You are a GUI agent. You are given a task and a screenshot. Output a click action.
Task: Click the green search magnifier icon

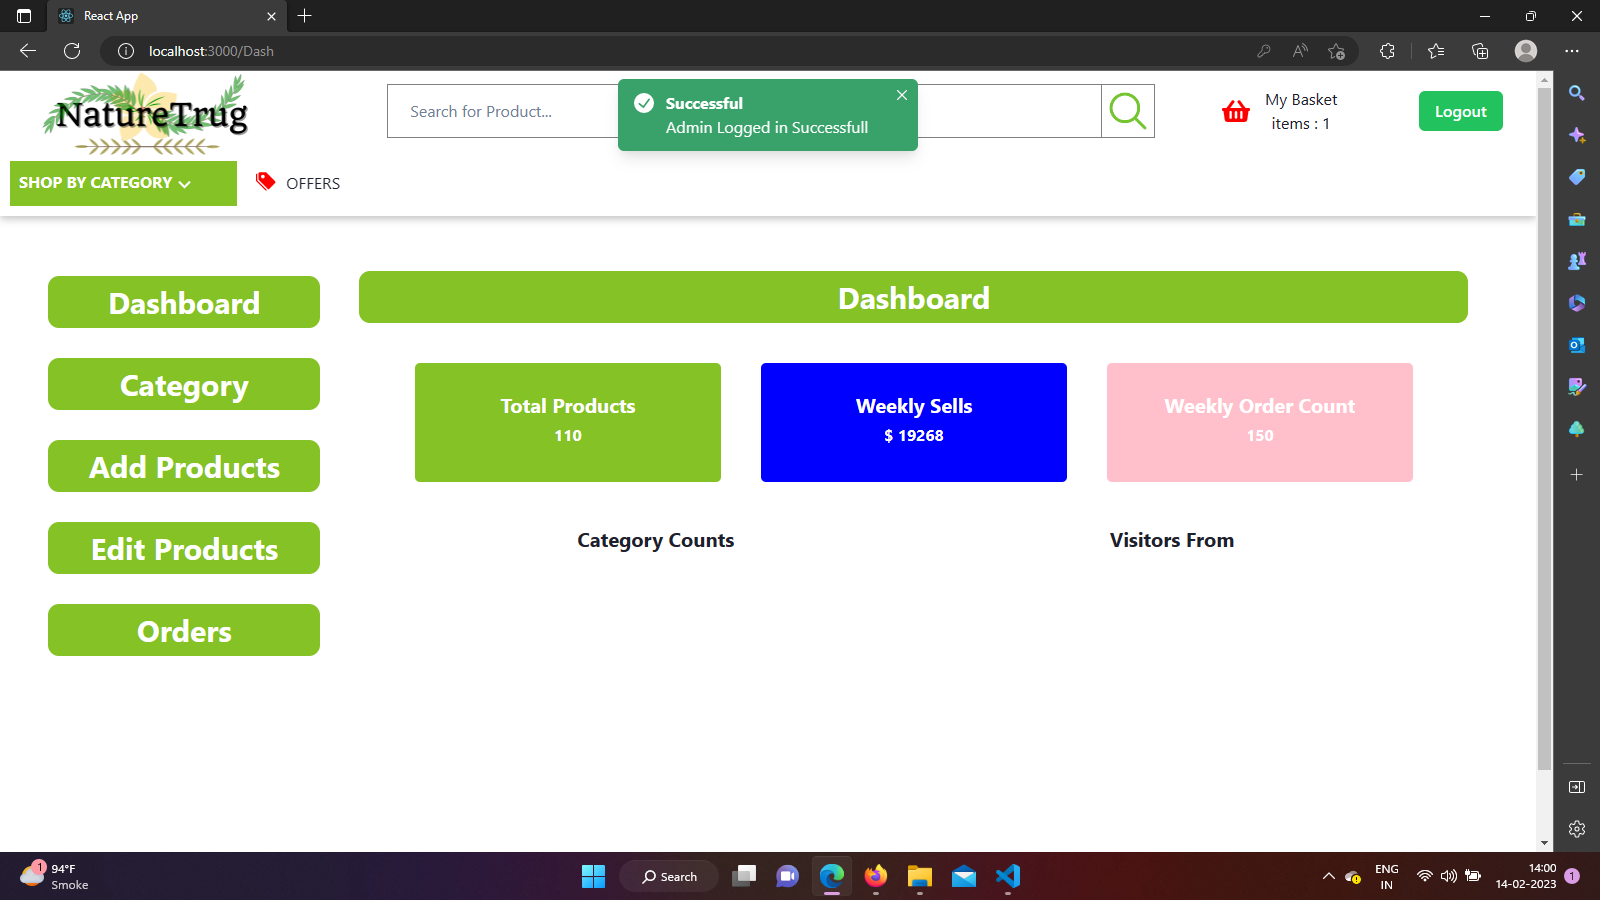[x=1128, y=111]
